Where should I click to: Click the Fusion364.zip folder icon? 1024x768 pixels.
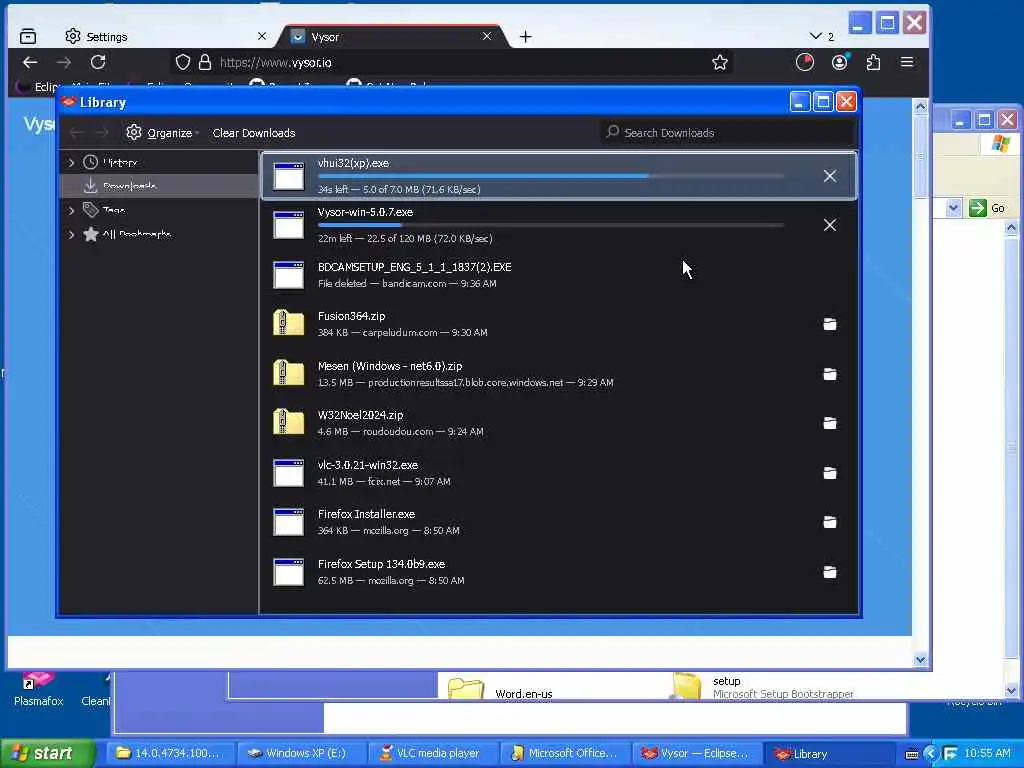(288, 324)
